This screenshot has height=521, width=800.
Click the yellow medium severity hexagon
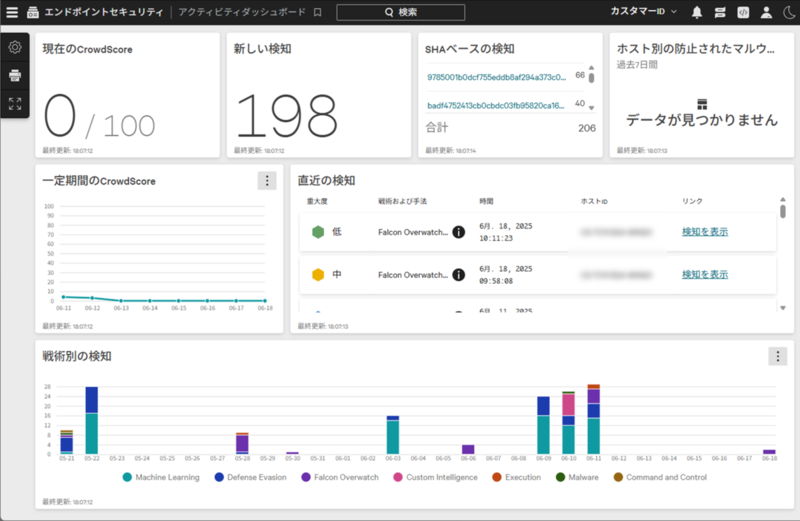[x=318, y=275]
